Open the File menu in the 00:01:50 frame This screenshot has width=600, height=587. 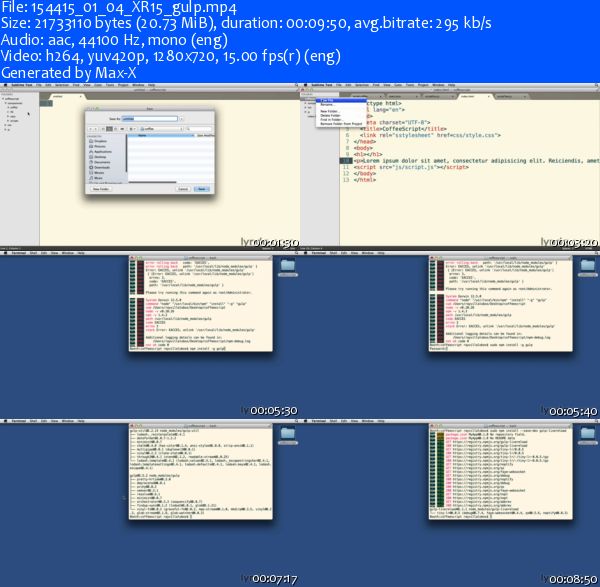click(39, 85)
